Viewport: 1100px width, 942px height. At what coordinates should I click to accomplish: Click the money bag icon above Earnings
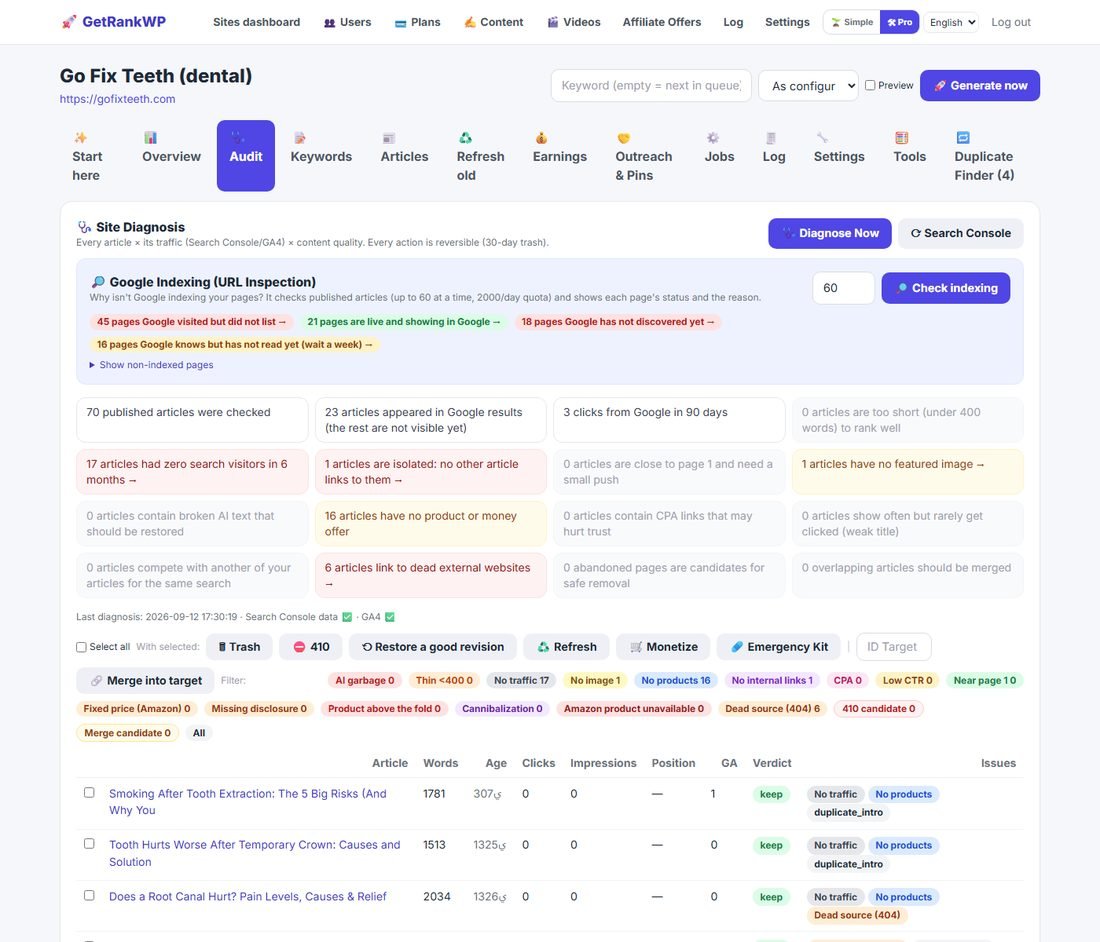541,137
